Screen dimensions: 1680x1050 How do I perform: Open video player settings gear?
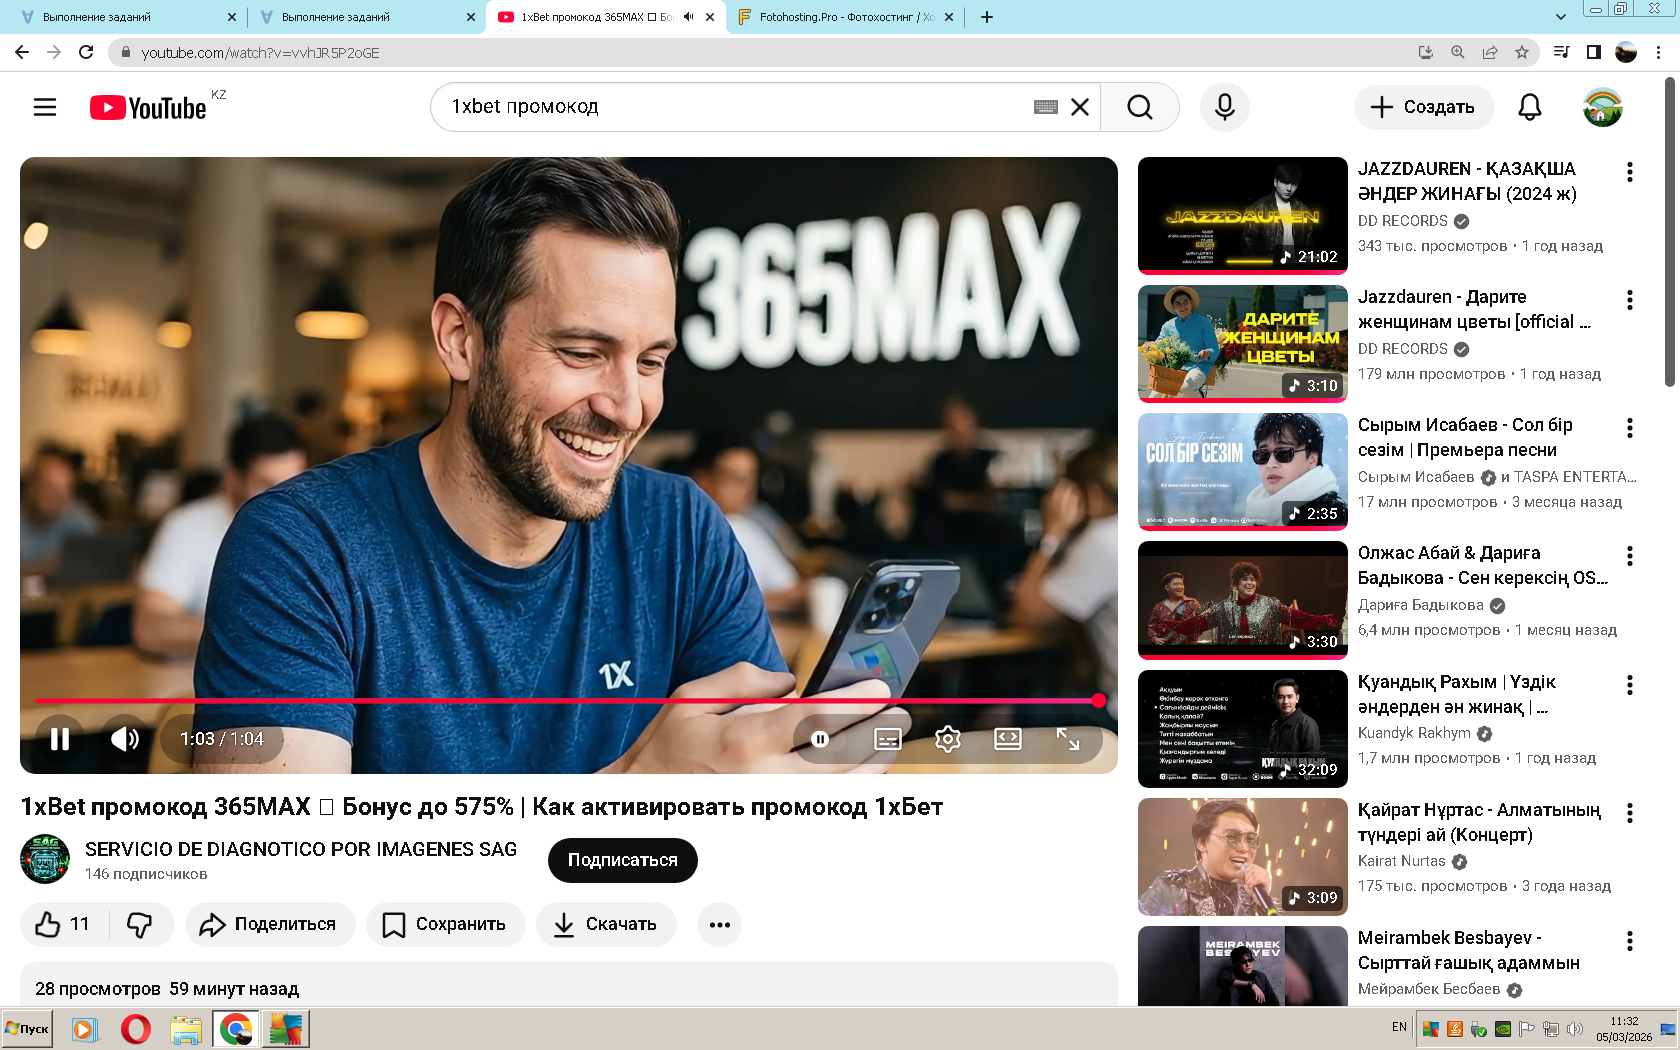[947, 739]
